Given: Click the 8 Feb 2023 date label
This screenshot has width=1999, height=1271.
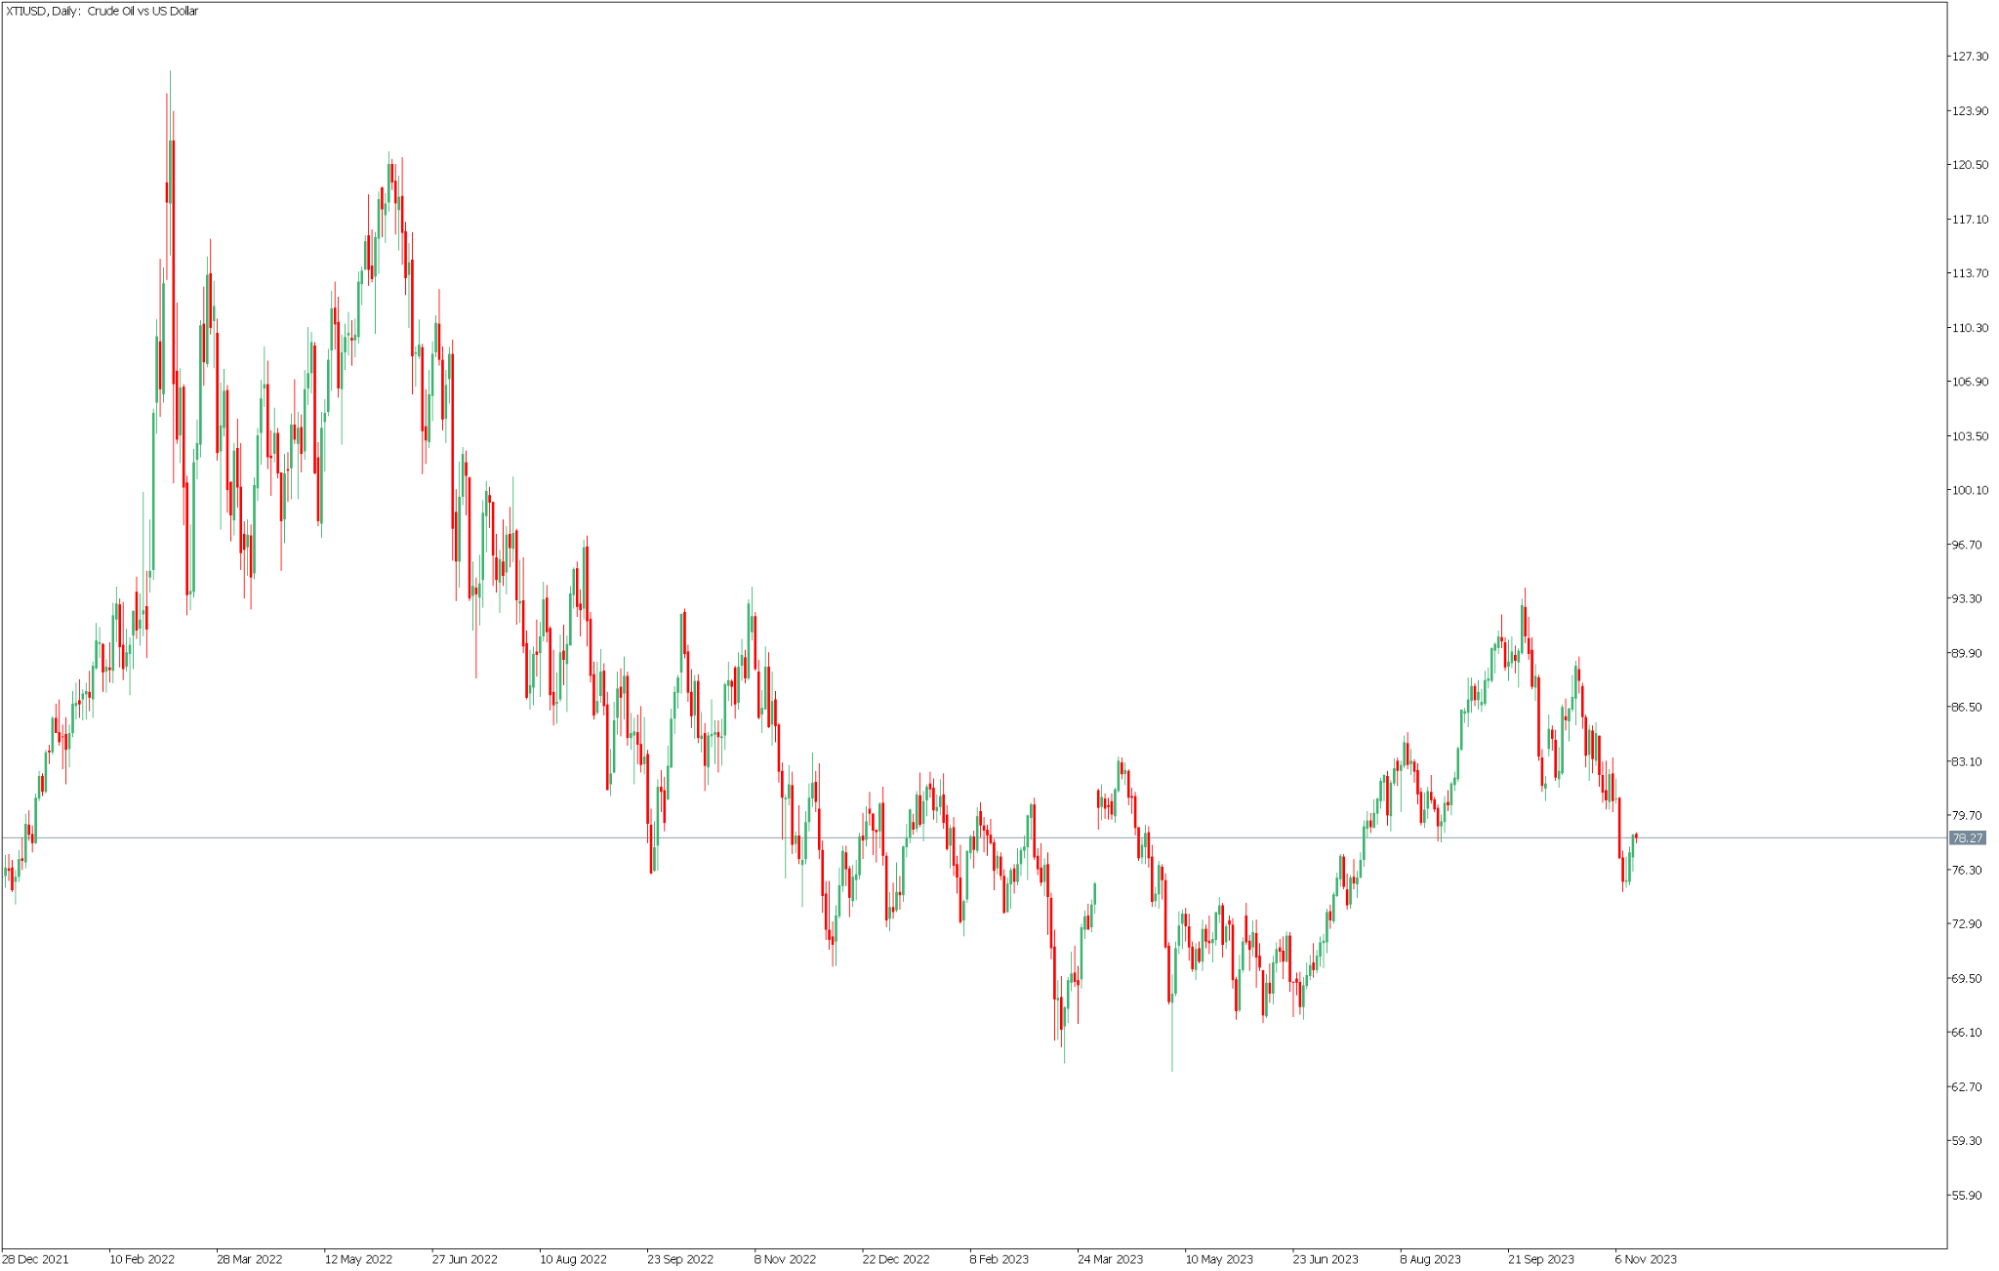Looking at the screenshot, I should (999, 1260).
